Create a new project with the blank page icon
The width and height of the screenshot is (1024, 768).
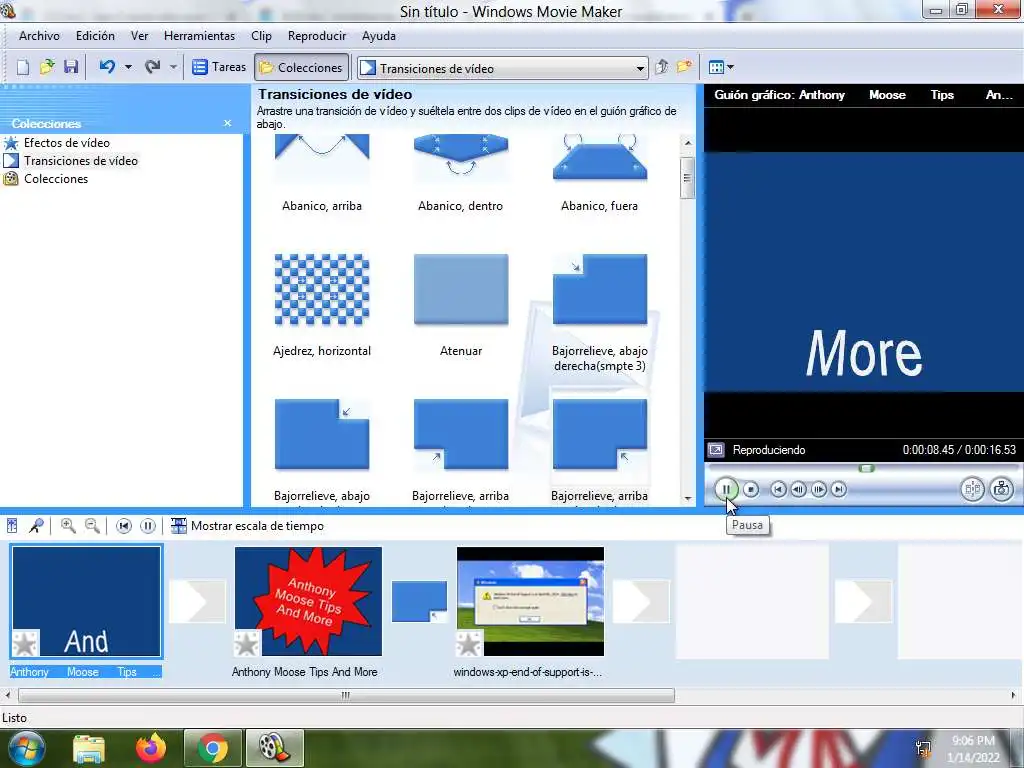tap(23, 67)
